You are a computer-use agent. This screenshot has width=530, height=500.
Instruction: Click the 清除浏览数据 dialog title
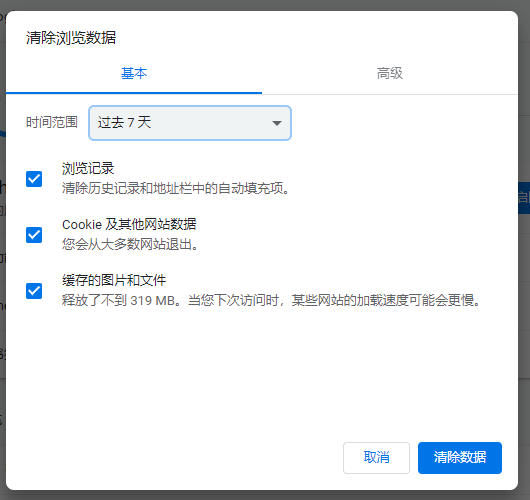(x=71, y=38)
